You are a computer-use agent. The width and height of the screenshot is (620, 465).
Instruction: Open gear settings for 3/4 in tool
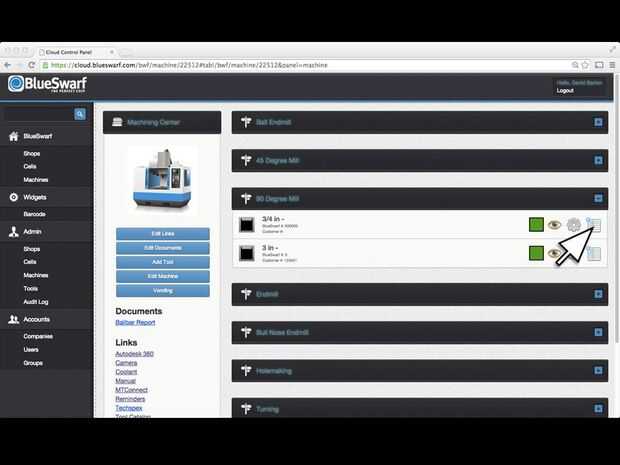[x=573, y=225]
